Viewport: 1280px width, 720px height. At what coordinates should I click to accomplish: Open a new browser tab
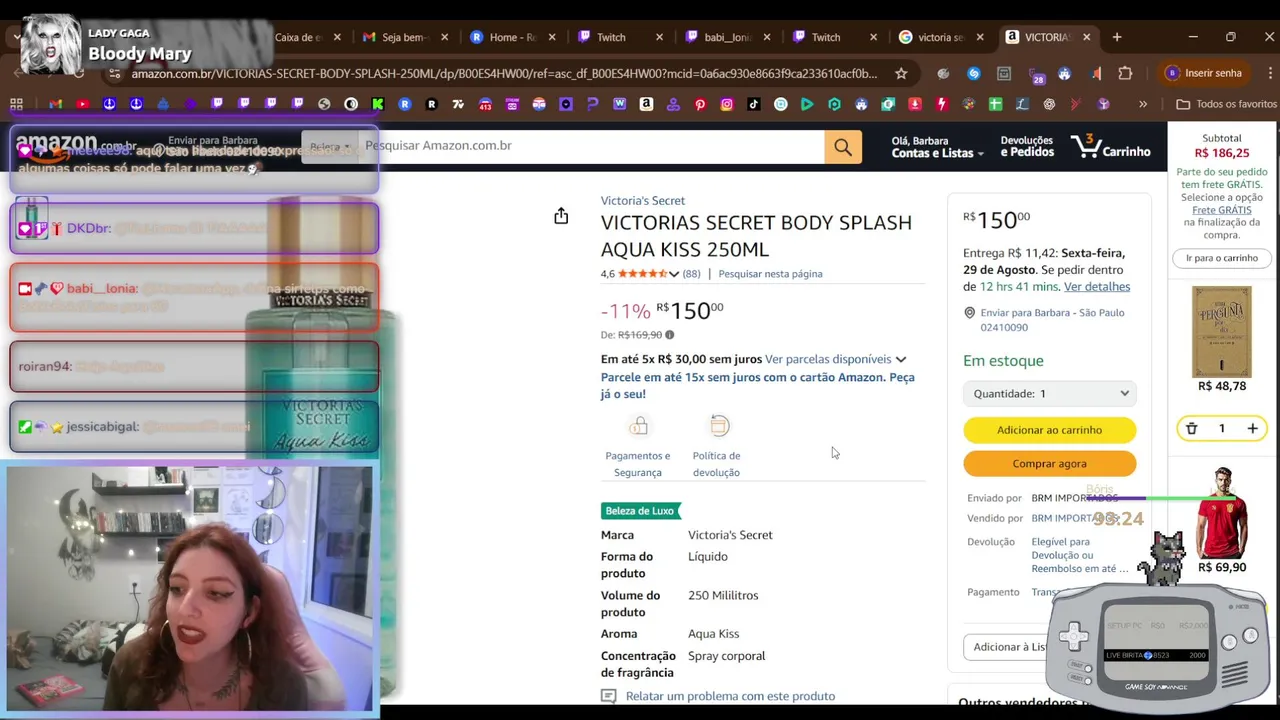[x=1116, y=37]
